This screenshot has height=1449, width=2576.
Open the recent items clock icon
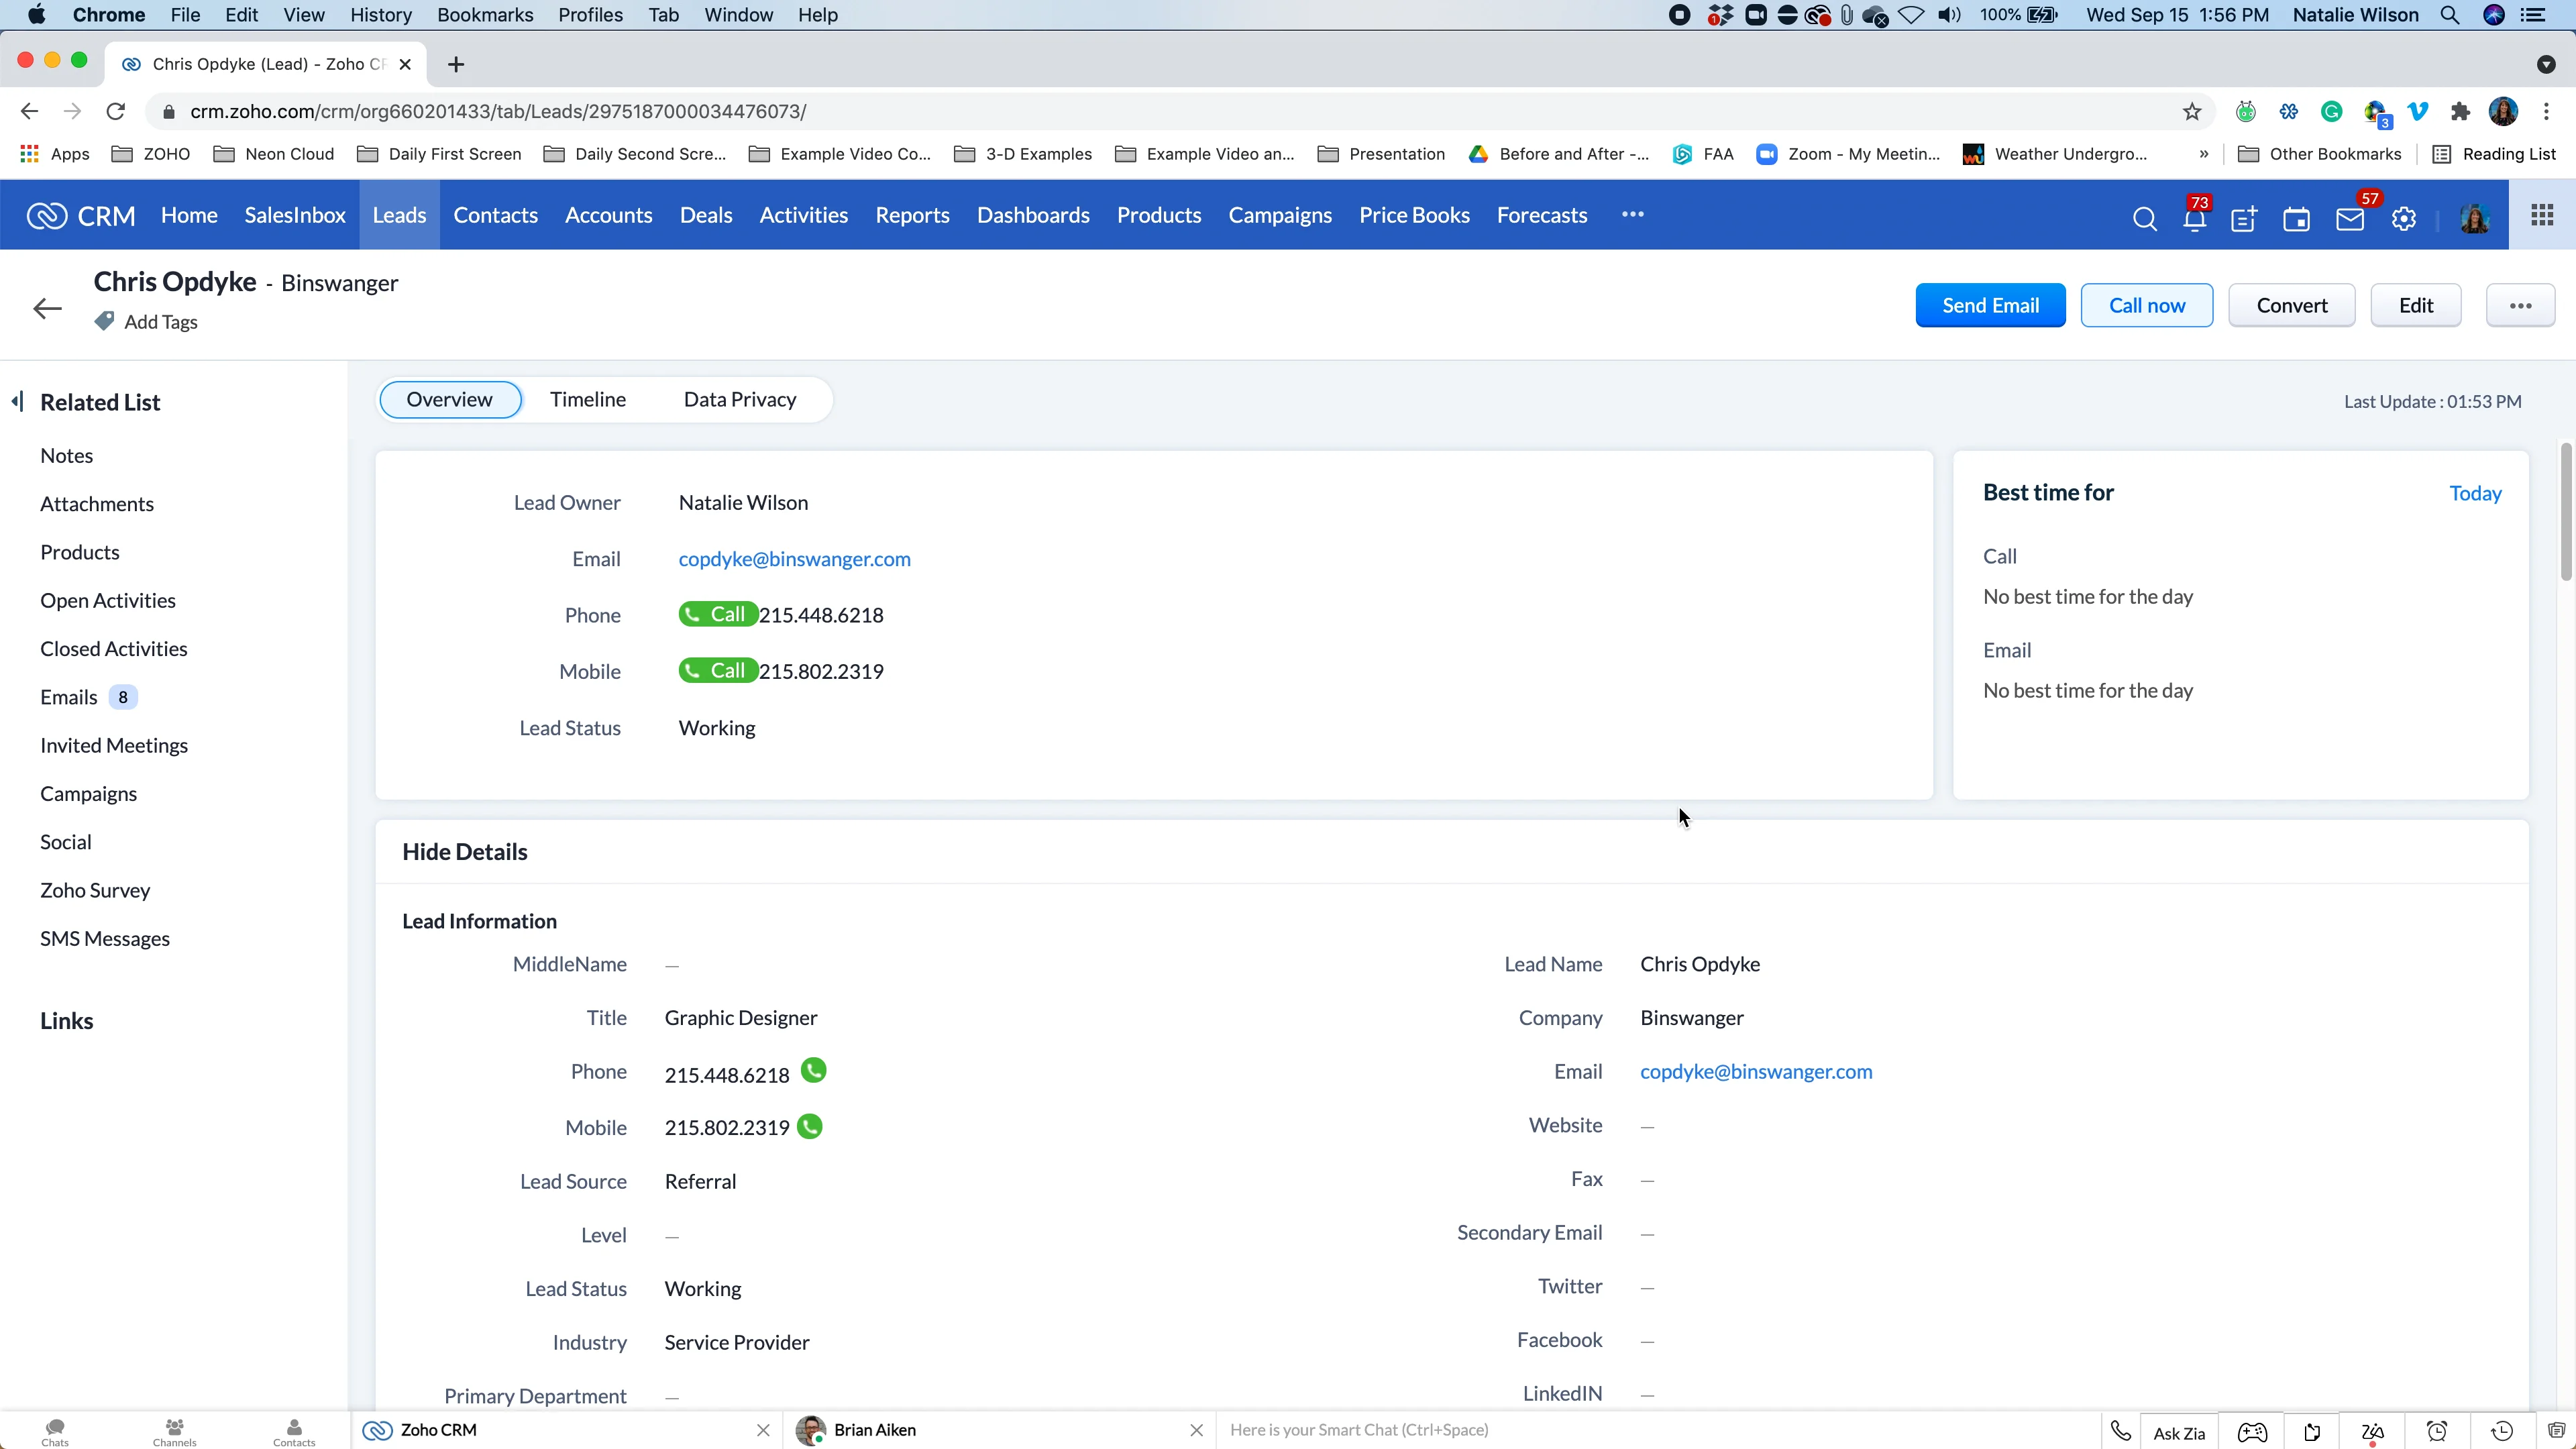pyautogui.click(x=2502, y=1431)
